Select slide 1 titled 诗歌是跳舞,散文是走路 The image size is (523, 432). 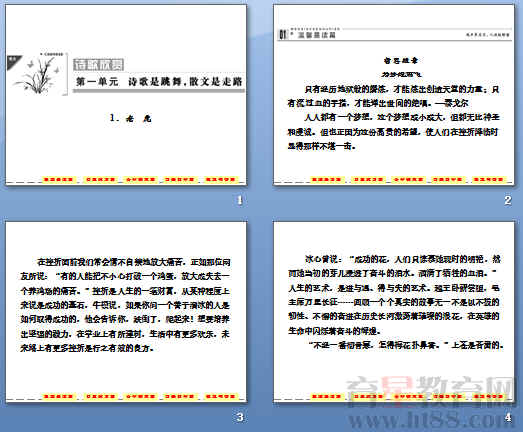[x=126, y=94]
